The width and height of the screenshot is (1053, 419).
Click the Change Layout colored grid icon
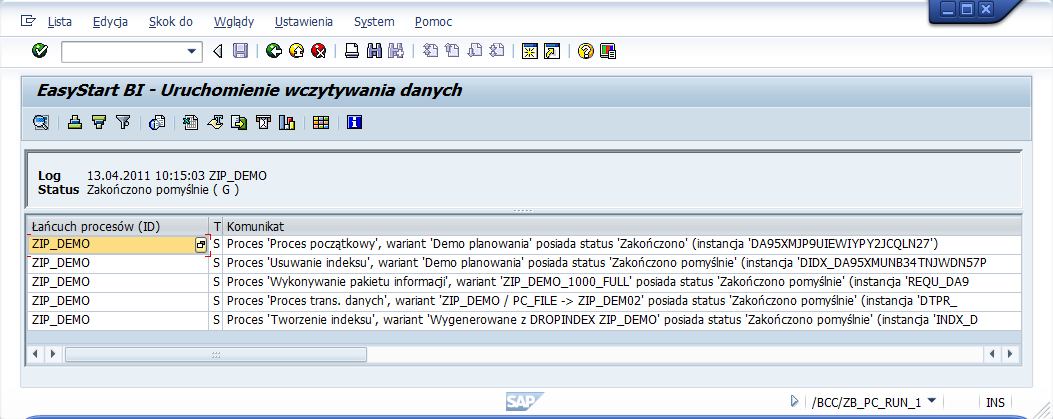coord(321,122)
